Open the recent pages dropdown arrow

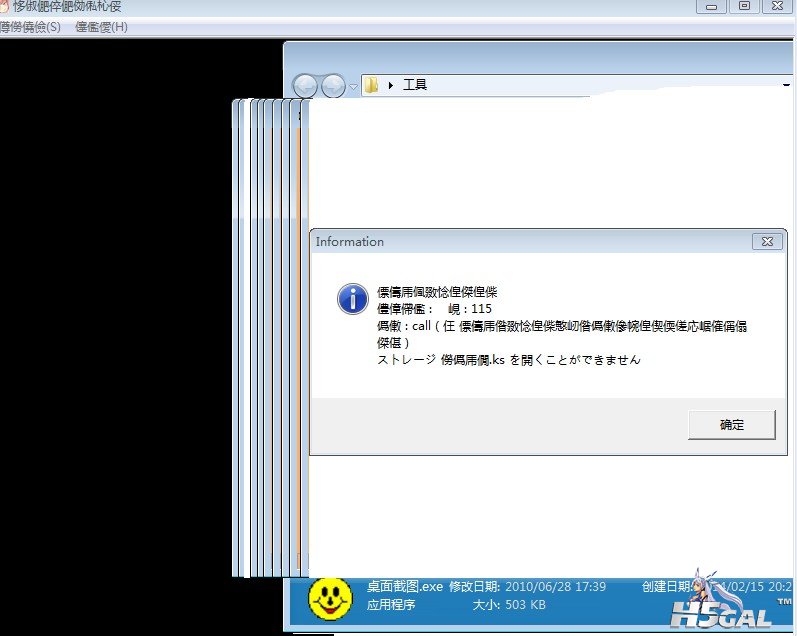(x=353, y=87)
